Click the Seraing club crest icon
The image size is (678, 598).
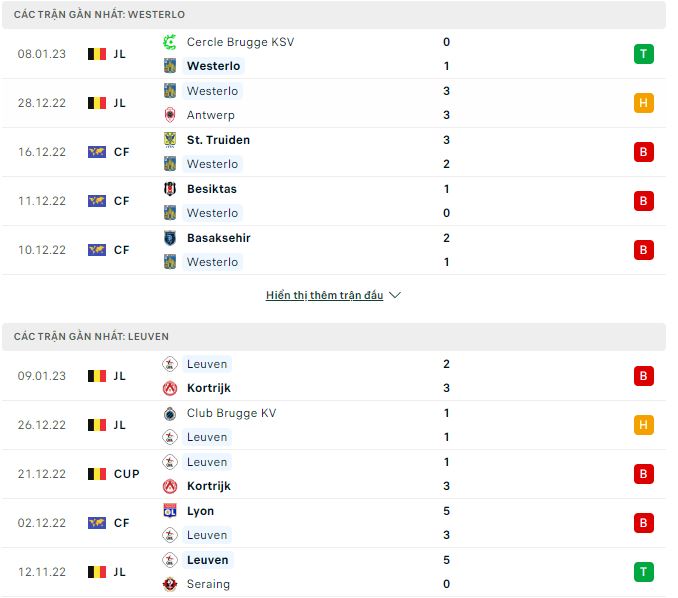(170, 584)
